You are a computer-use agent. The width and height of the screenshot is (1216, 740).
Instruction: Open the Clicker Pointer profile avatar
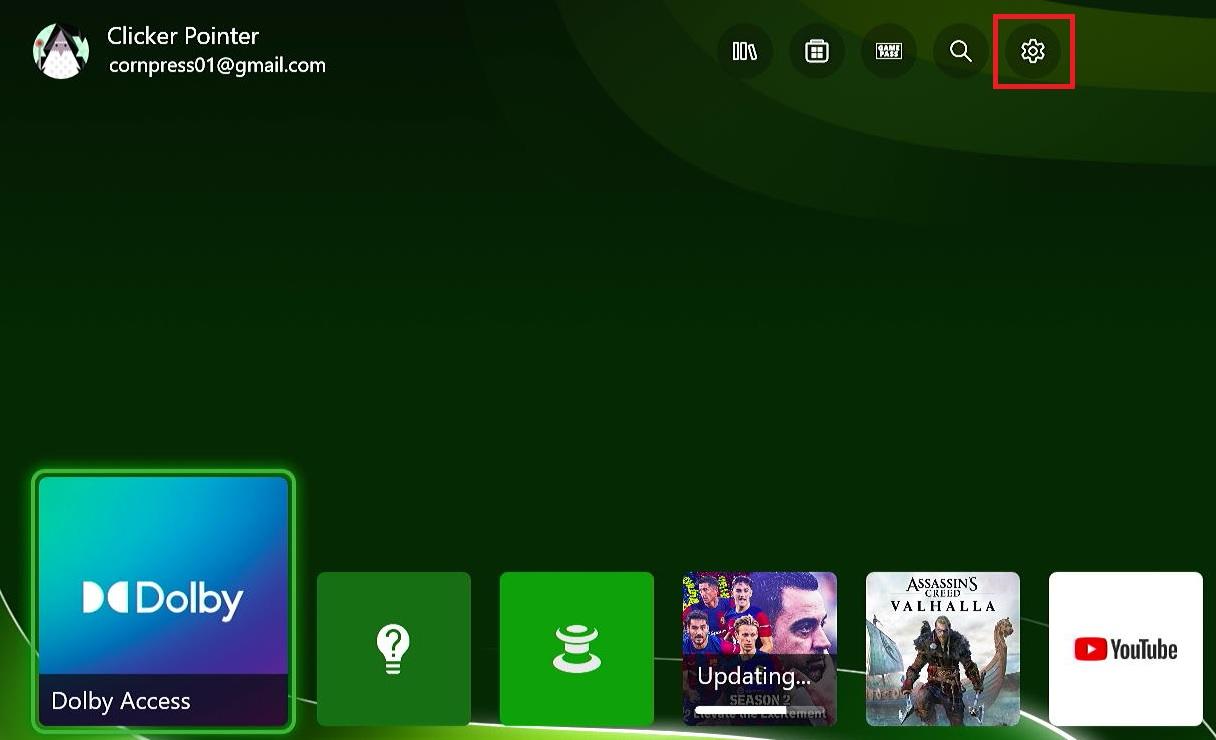coord(61,51)
